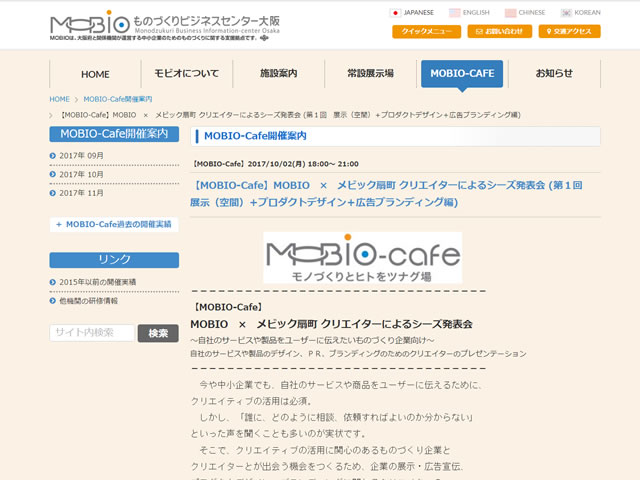
Task: Click arrow bullet beside 2017年 10月
Action: tap(53, 175)
